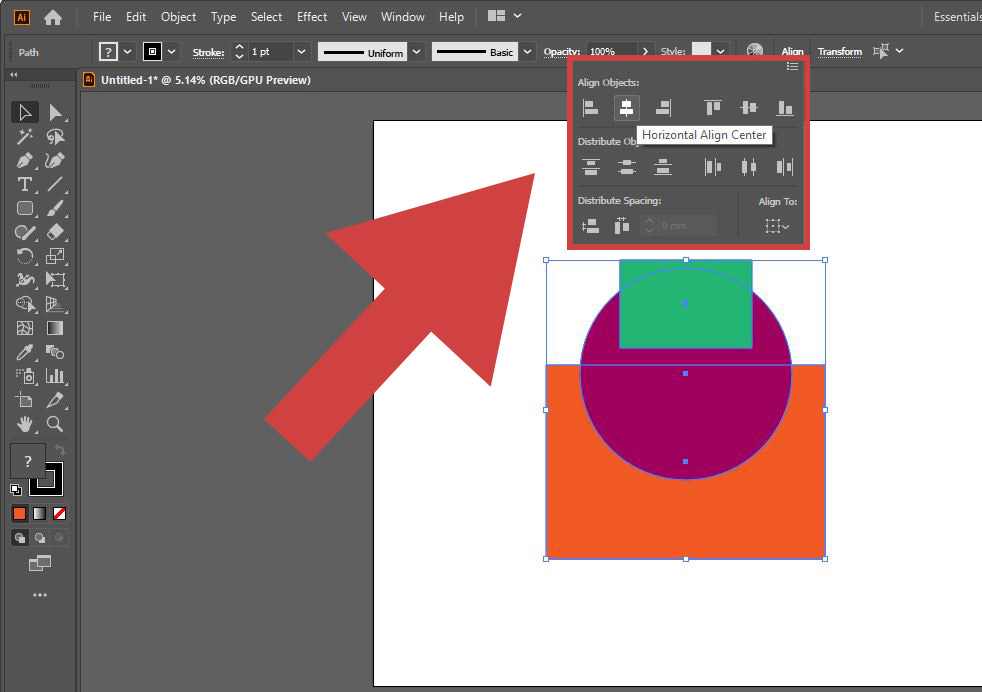The image size is (982, 692).
Task: Open the stroke weight dropdown
Action: [x=301, y=51]
